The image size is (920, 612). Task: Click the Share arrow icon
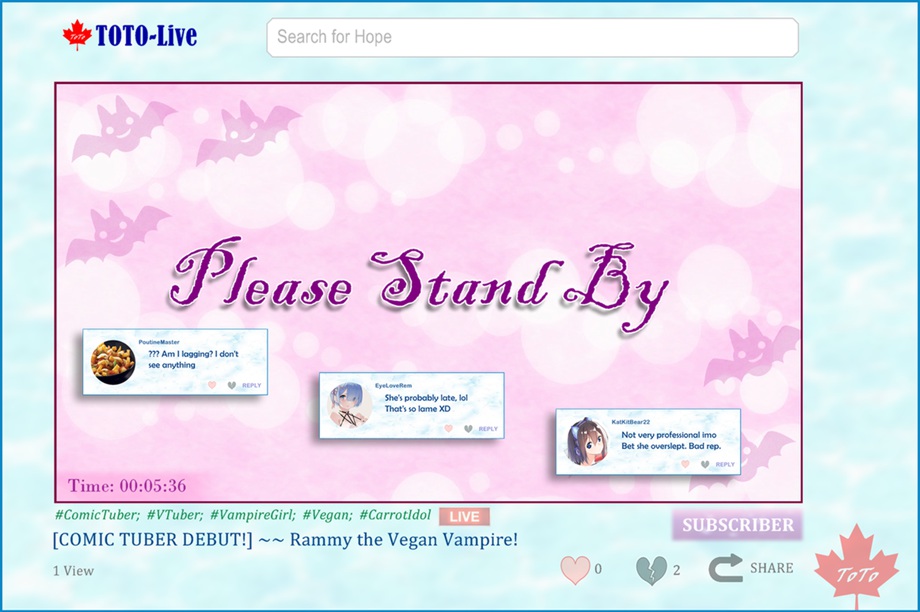725,568
